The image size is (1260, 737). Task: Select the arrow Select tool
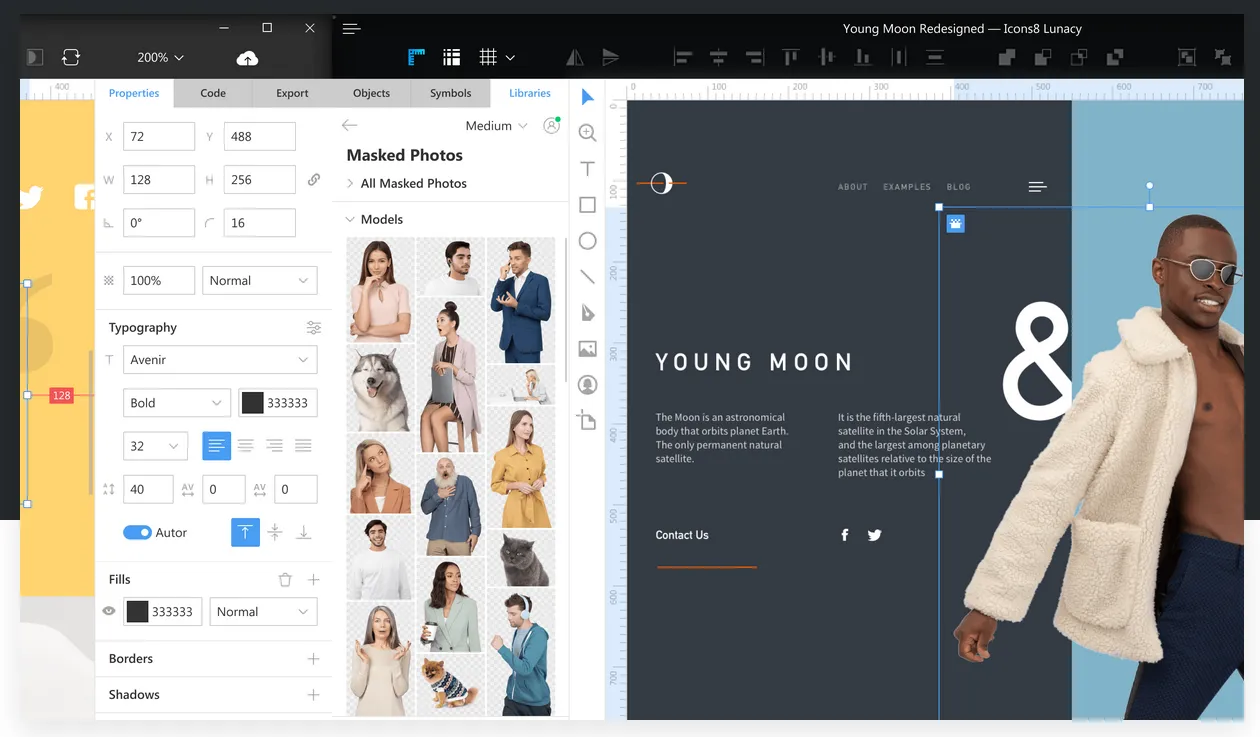(x=587, y=97)
